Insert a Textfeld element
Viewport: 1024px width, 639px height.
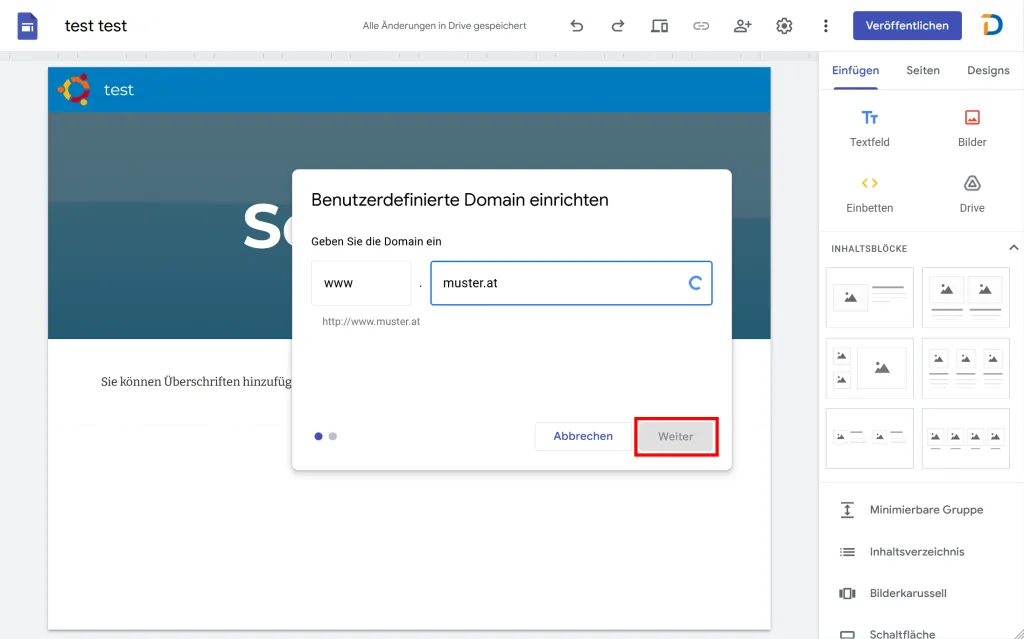point(869,128)
